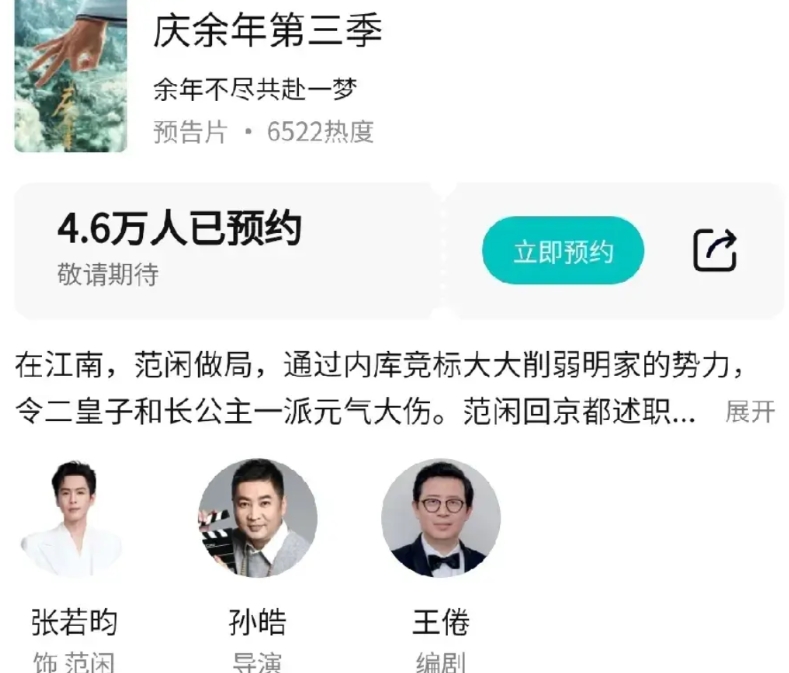Tap the 敬请期待 status text

108,274
